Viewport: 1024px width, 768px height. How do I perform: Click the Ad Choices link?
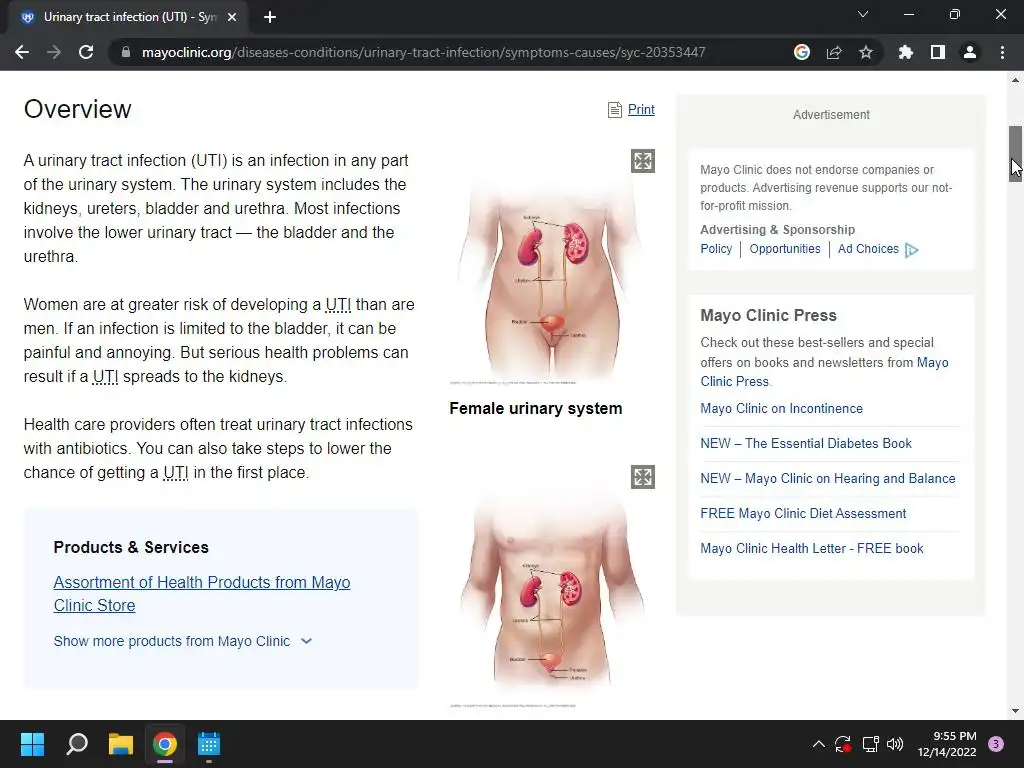(868, 249)
